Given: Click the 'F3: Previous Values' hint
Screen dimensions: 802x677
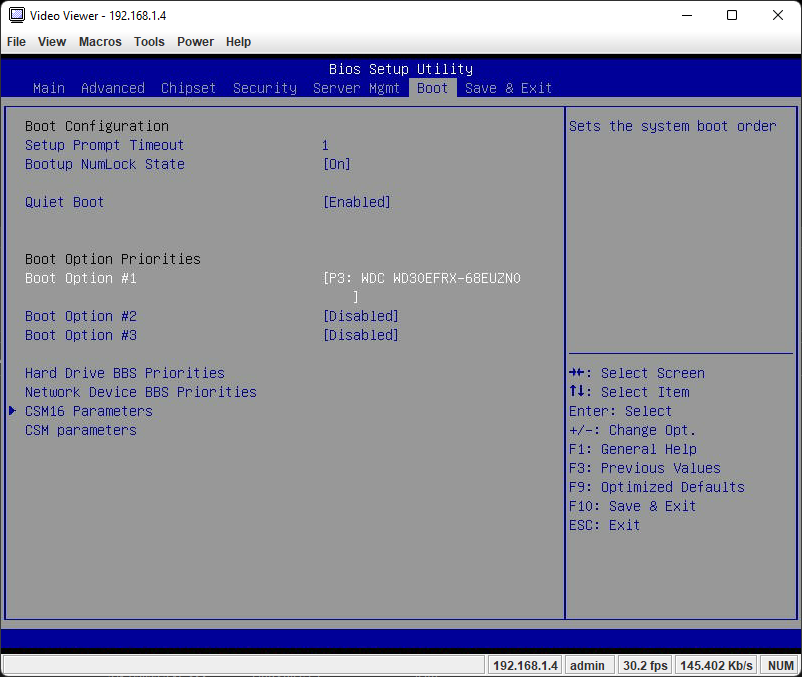Looking at the screenshot, I should (644, 468).
